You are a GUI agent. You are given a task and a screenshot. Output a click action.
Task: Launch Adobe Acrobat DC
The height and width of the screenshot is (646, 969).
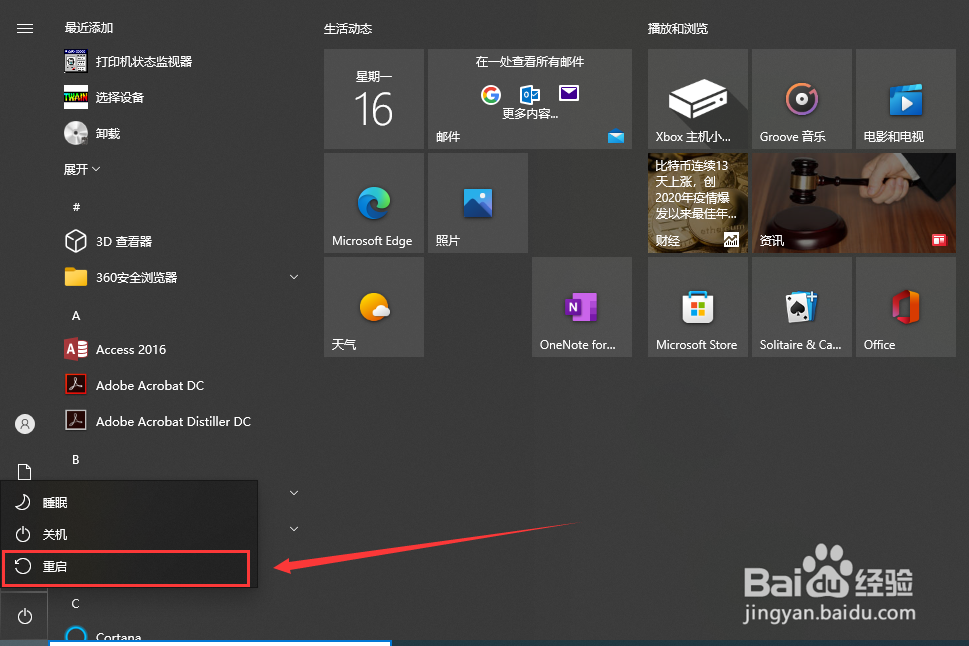pyautogui.click(x=134, y=385)
